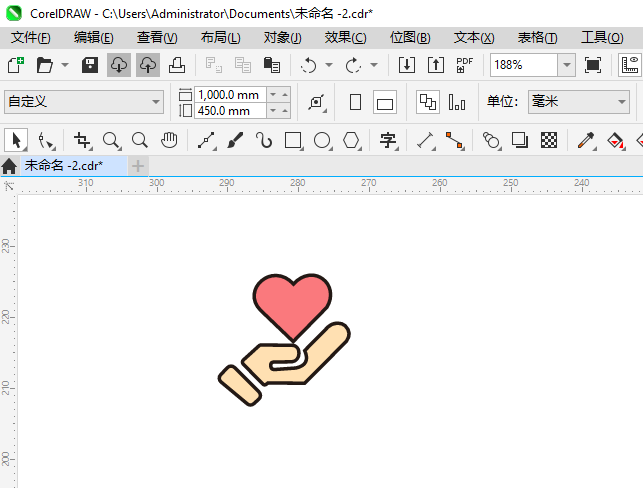This screenshot has width=643, height=488.
Task: Click the Cut icon in the toolbar
Action: (214, 65)
